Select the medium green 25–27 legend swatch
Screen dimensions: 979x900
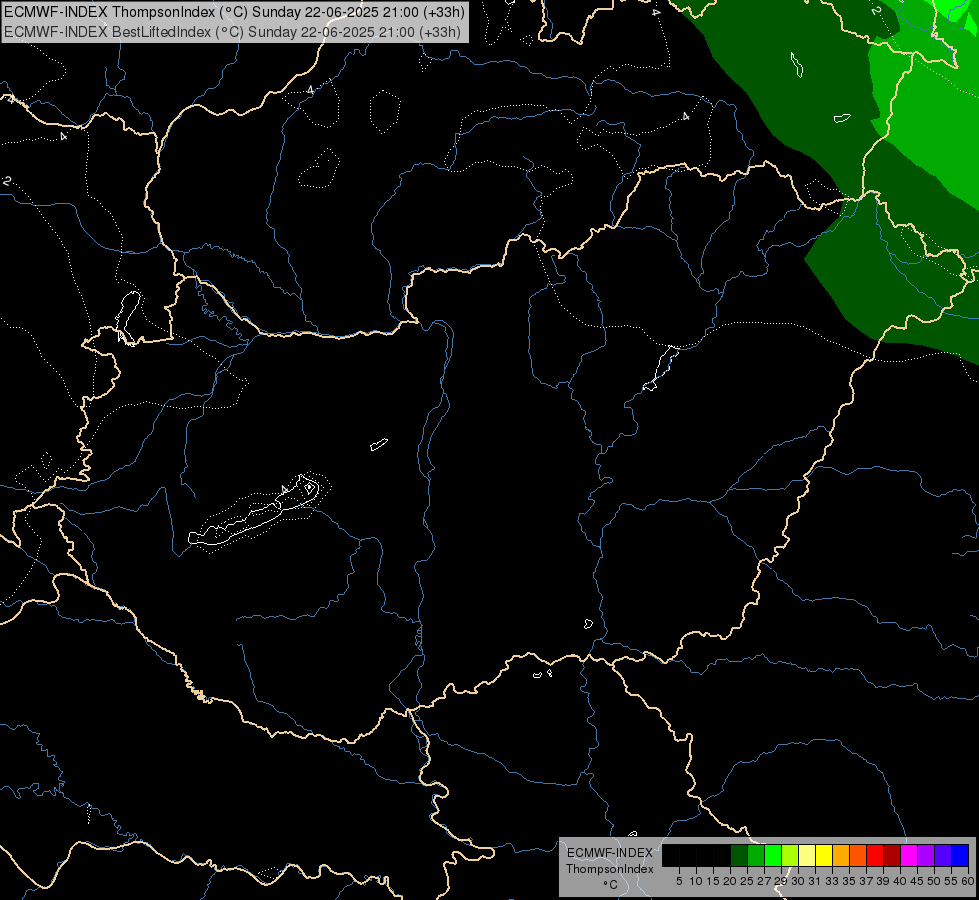coord(756,855)
